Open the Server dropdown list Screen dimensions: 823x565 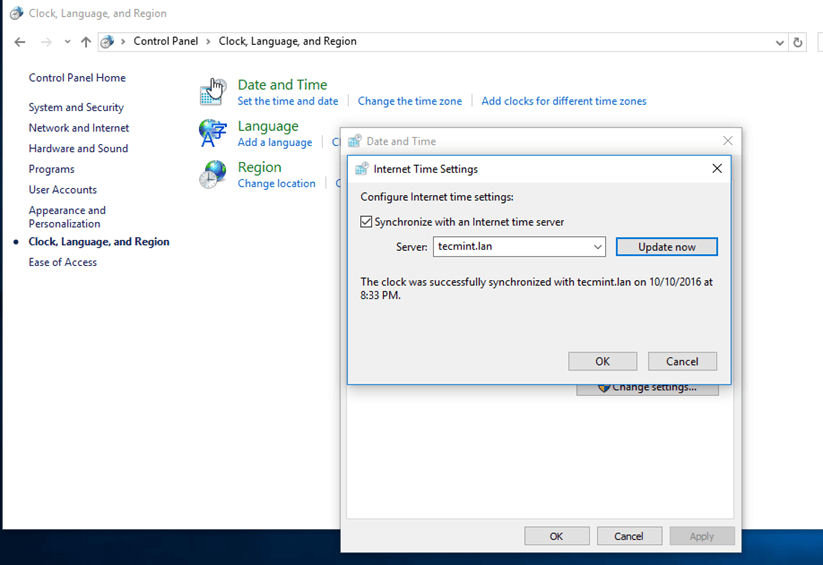597,247
